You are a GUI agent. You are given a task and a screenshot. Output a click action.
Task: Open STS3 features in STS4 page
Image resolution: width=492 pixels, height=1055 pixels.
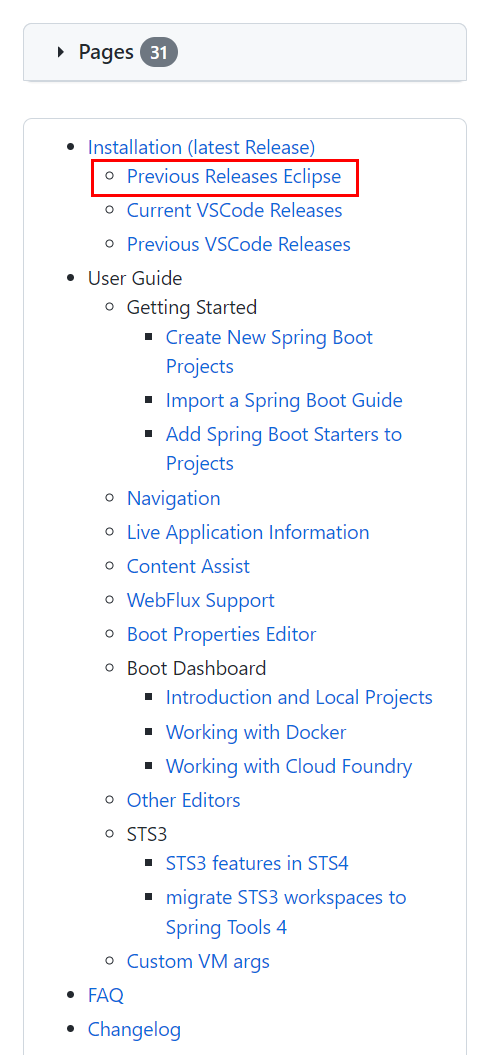(257, 863)
